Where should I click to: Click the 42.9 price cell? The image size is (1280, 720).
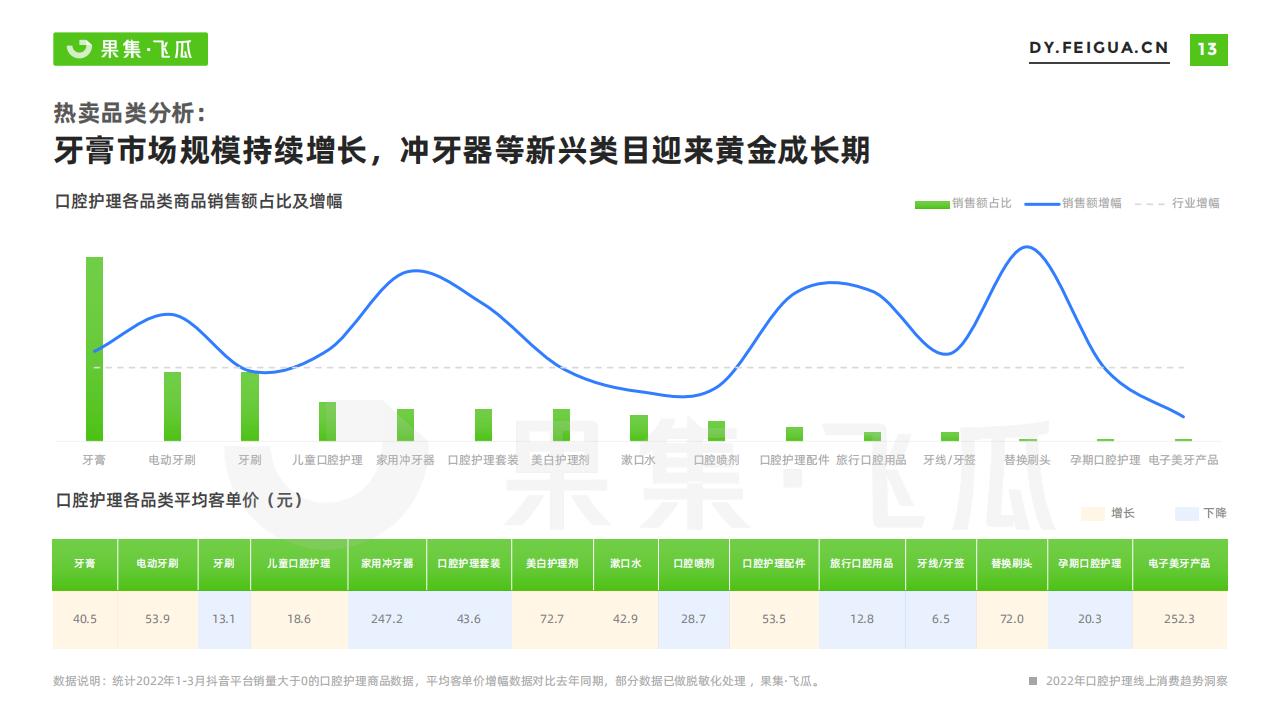coord(625,620)
